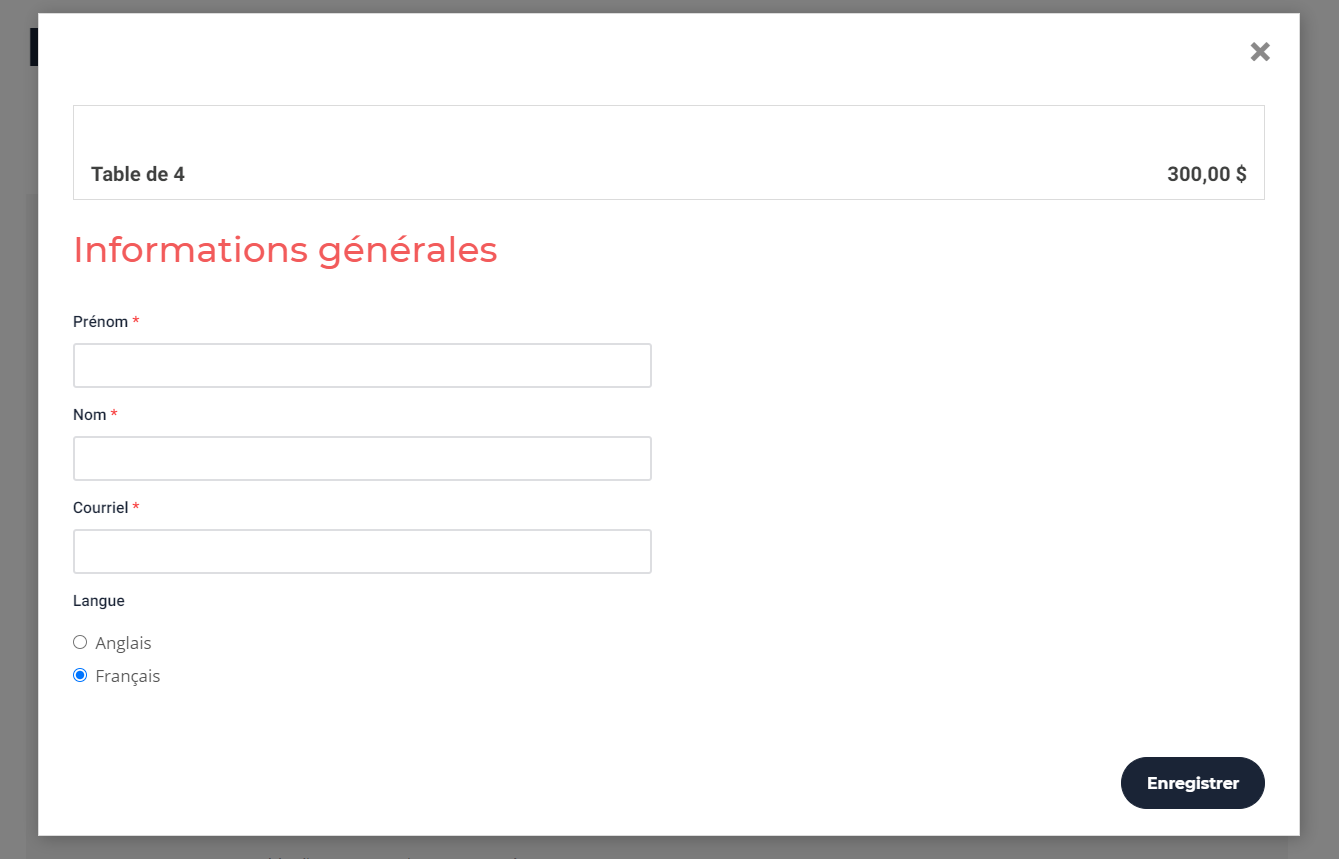Click the Prénom text field

[x=362, y=366]
